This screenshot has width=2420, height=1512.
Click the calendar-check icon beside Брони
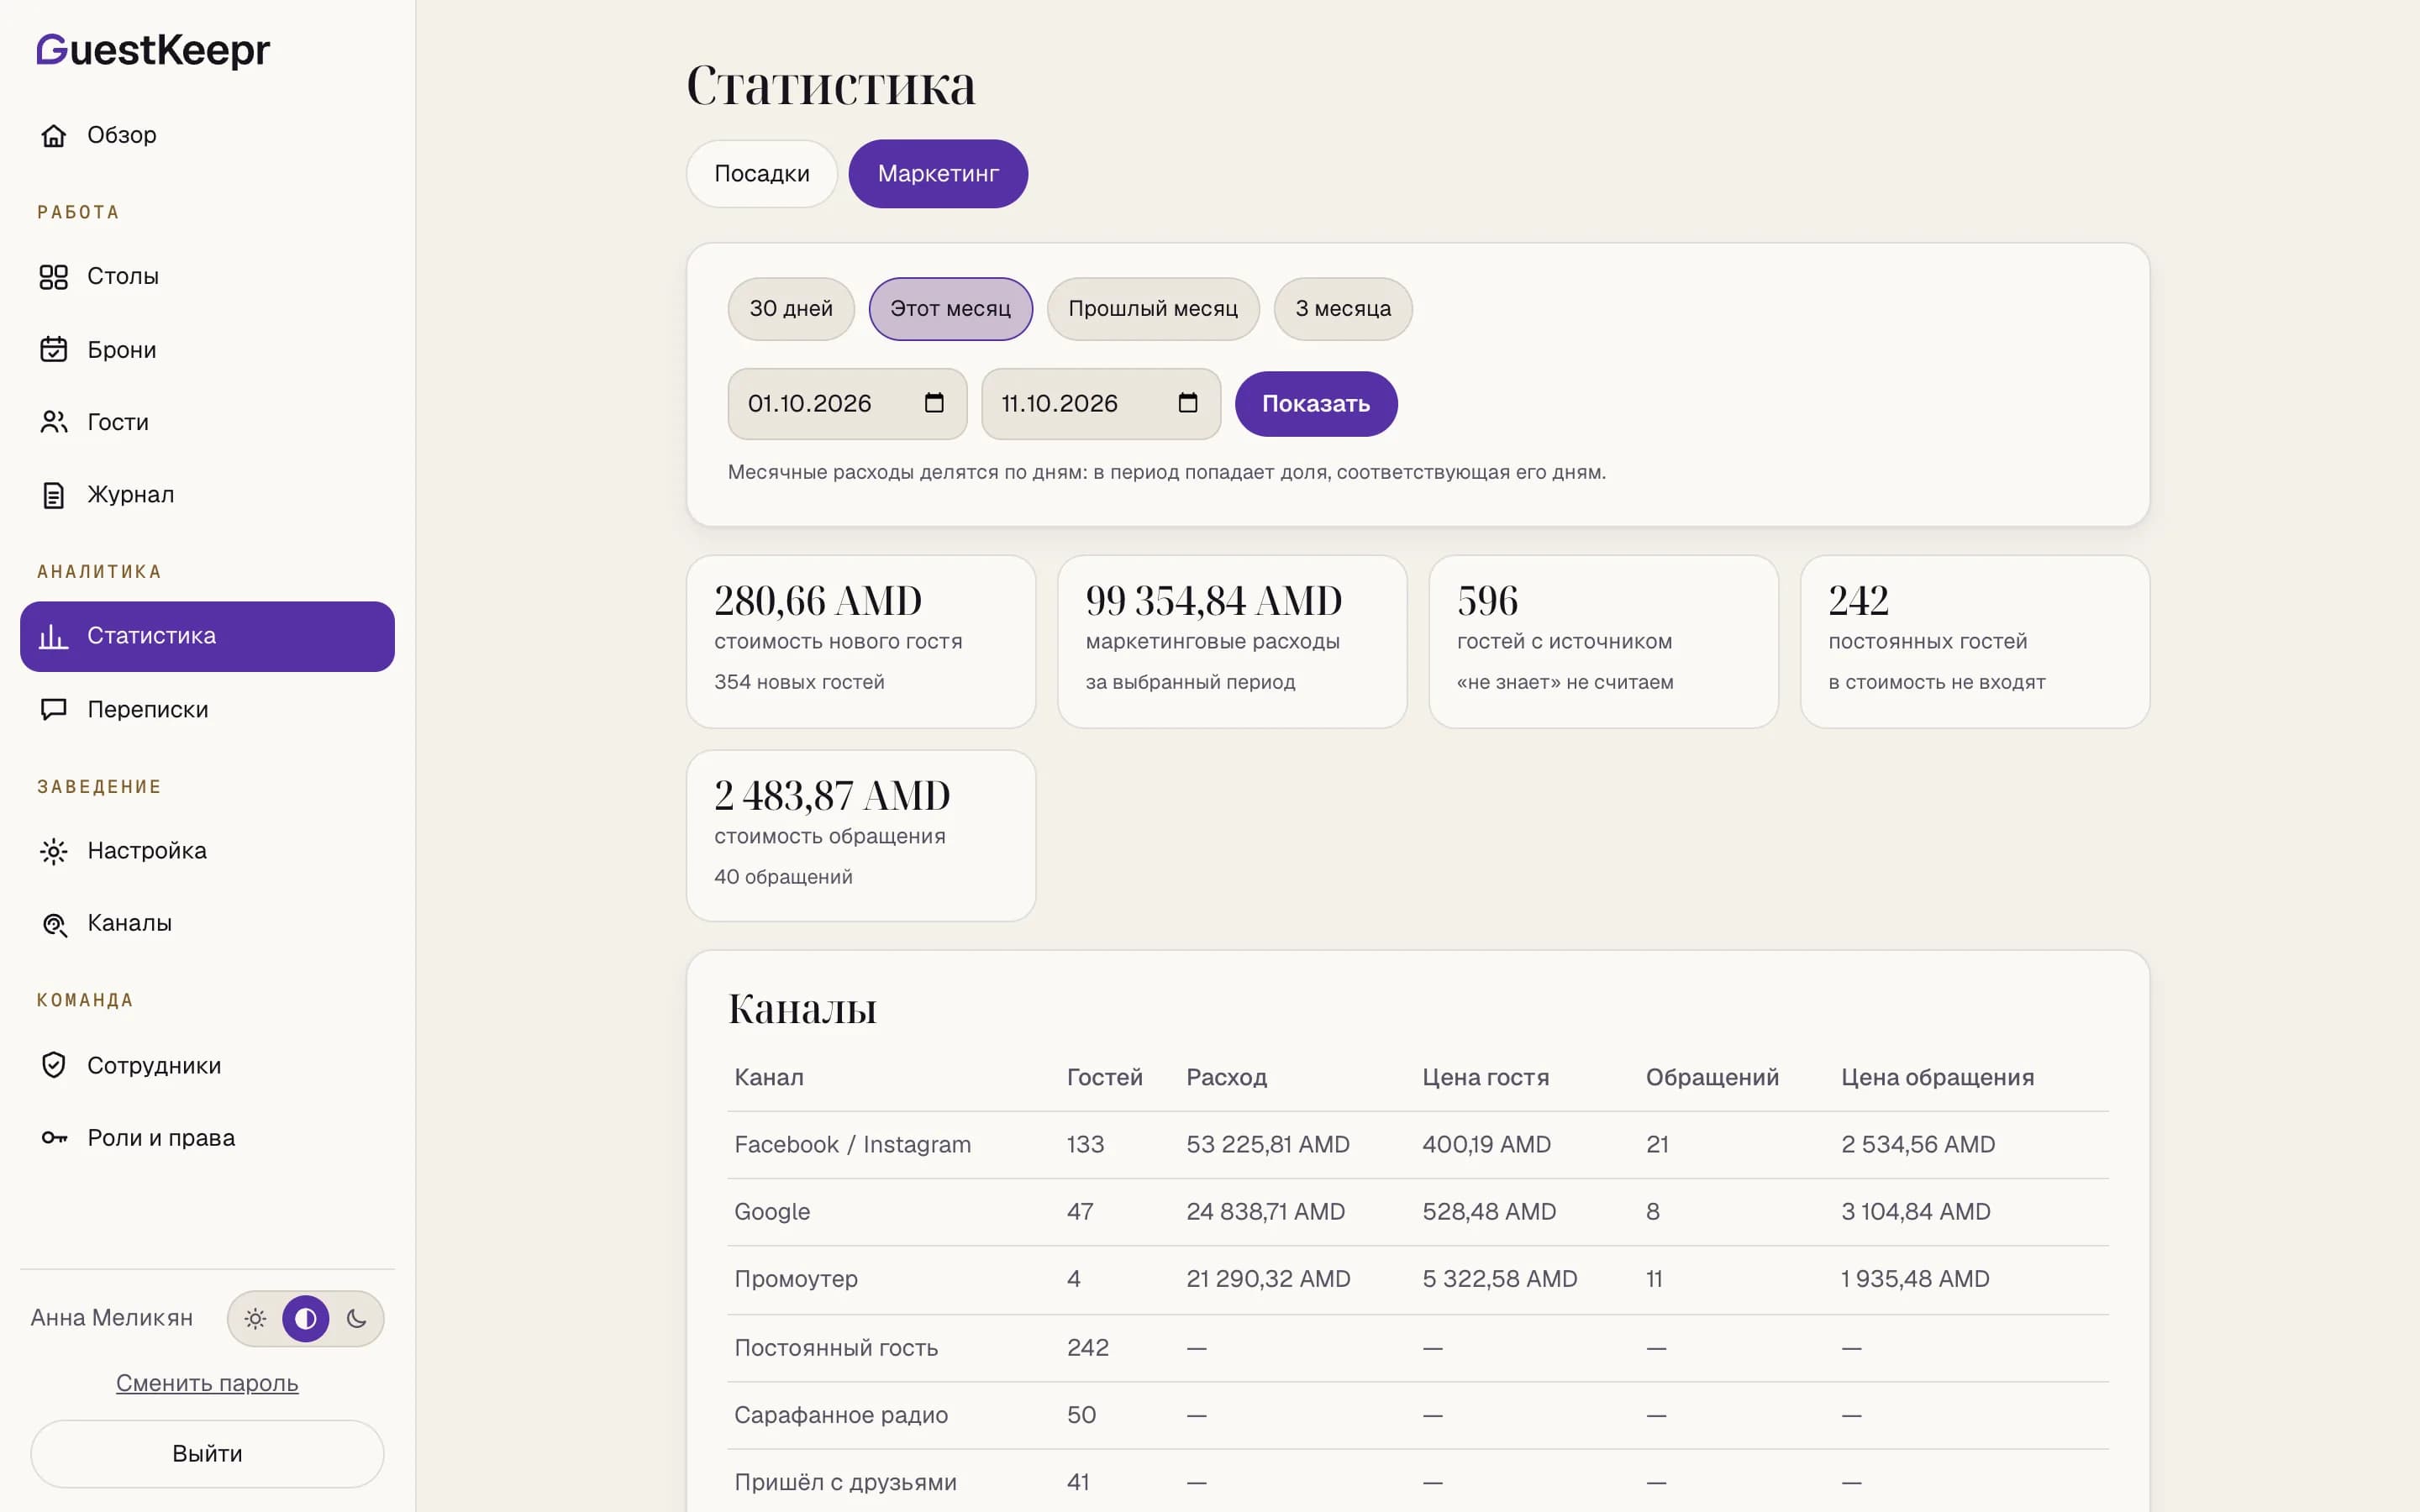tap(54, 350)
